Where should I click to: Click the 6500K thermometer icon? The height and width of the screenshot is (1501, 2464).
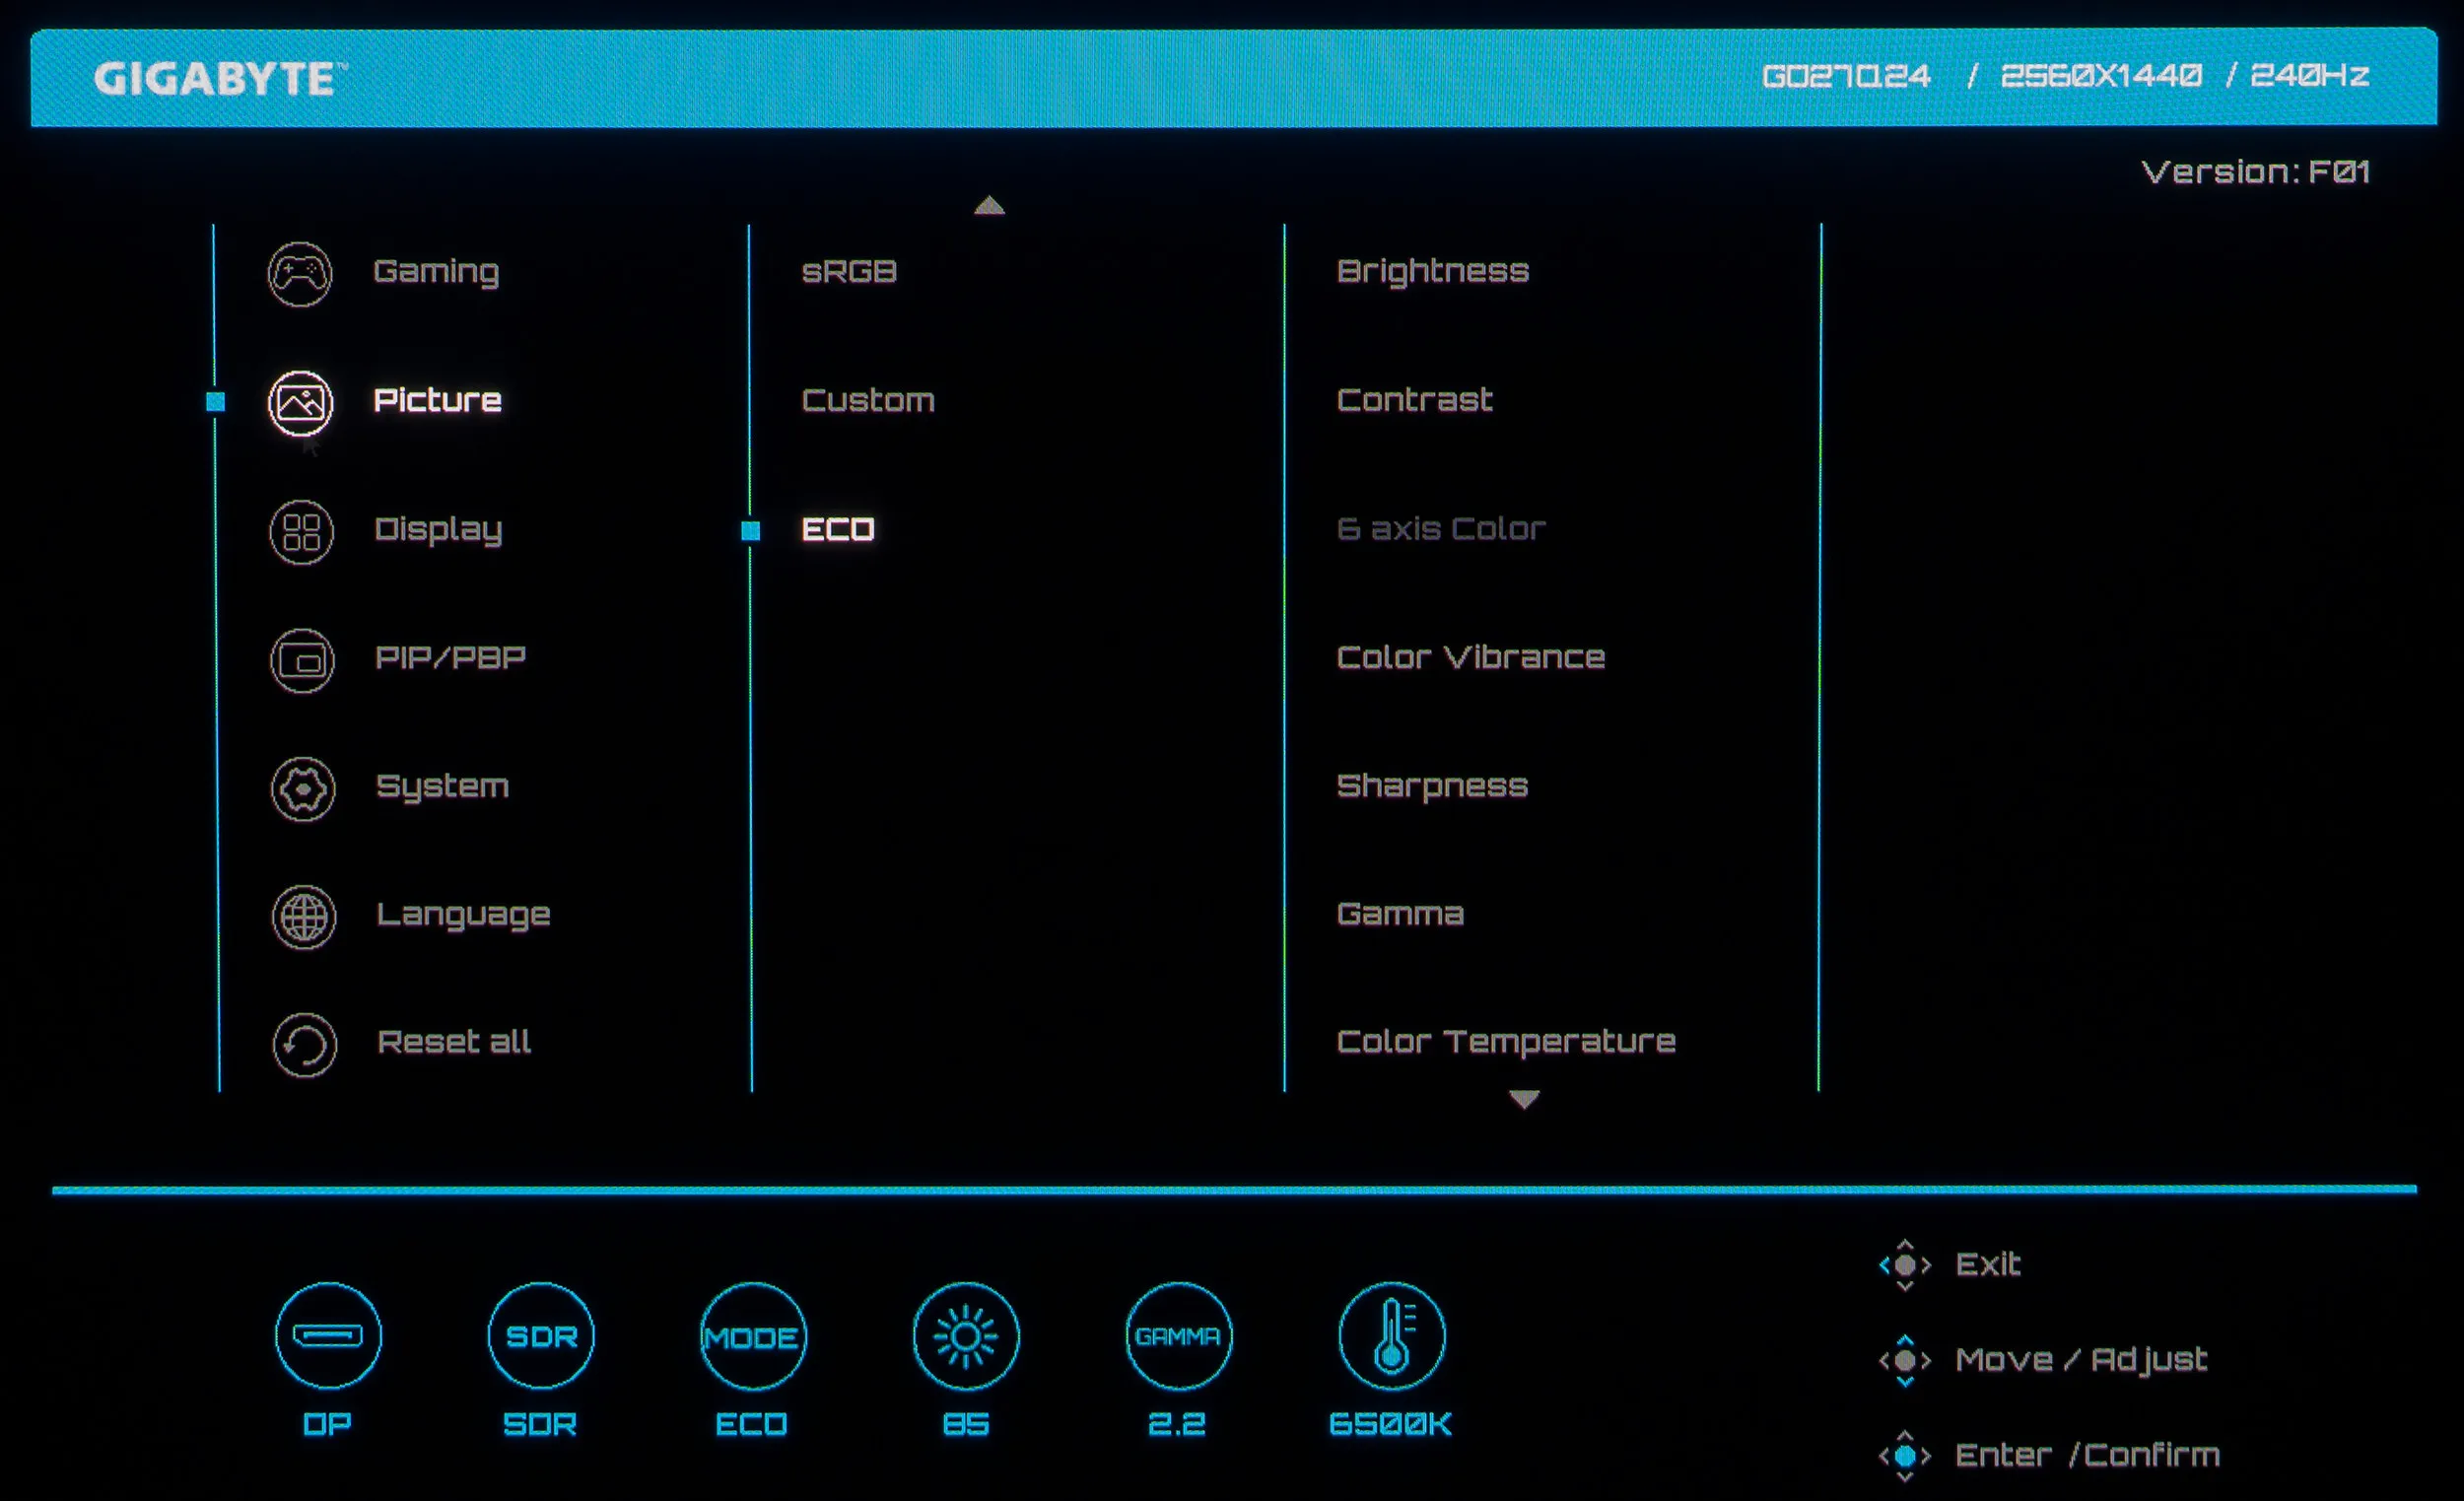[1392, 1336]
